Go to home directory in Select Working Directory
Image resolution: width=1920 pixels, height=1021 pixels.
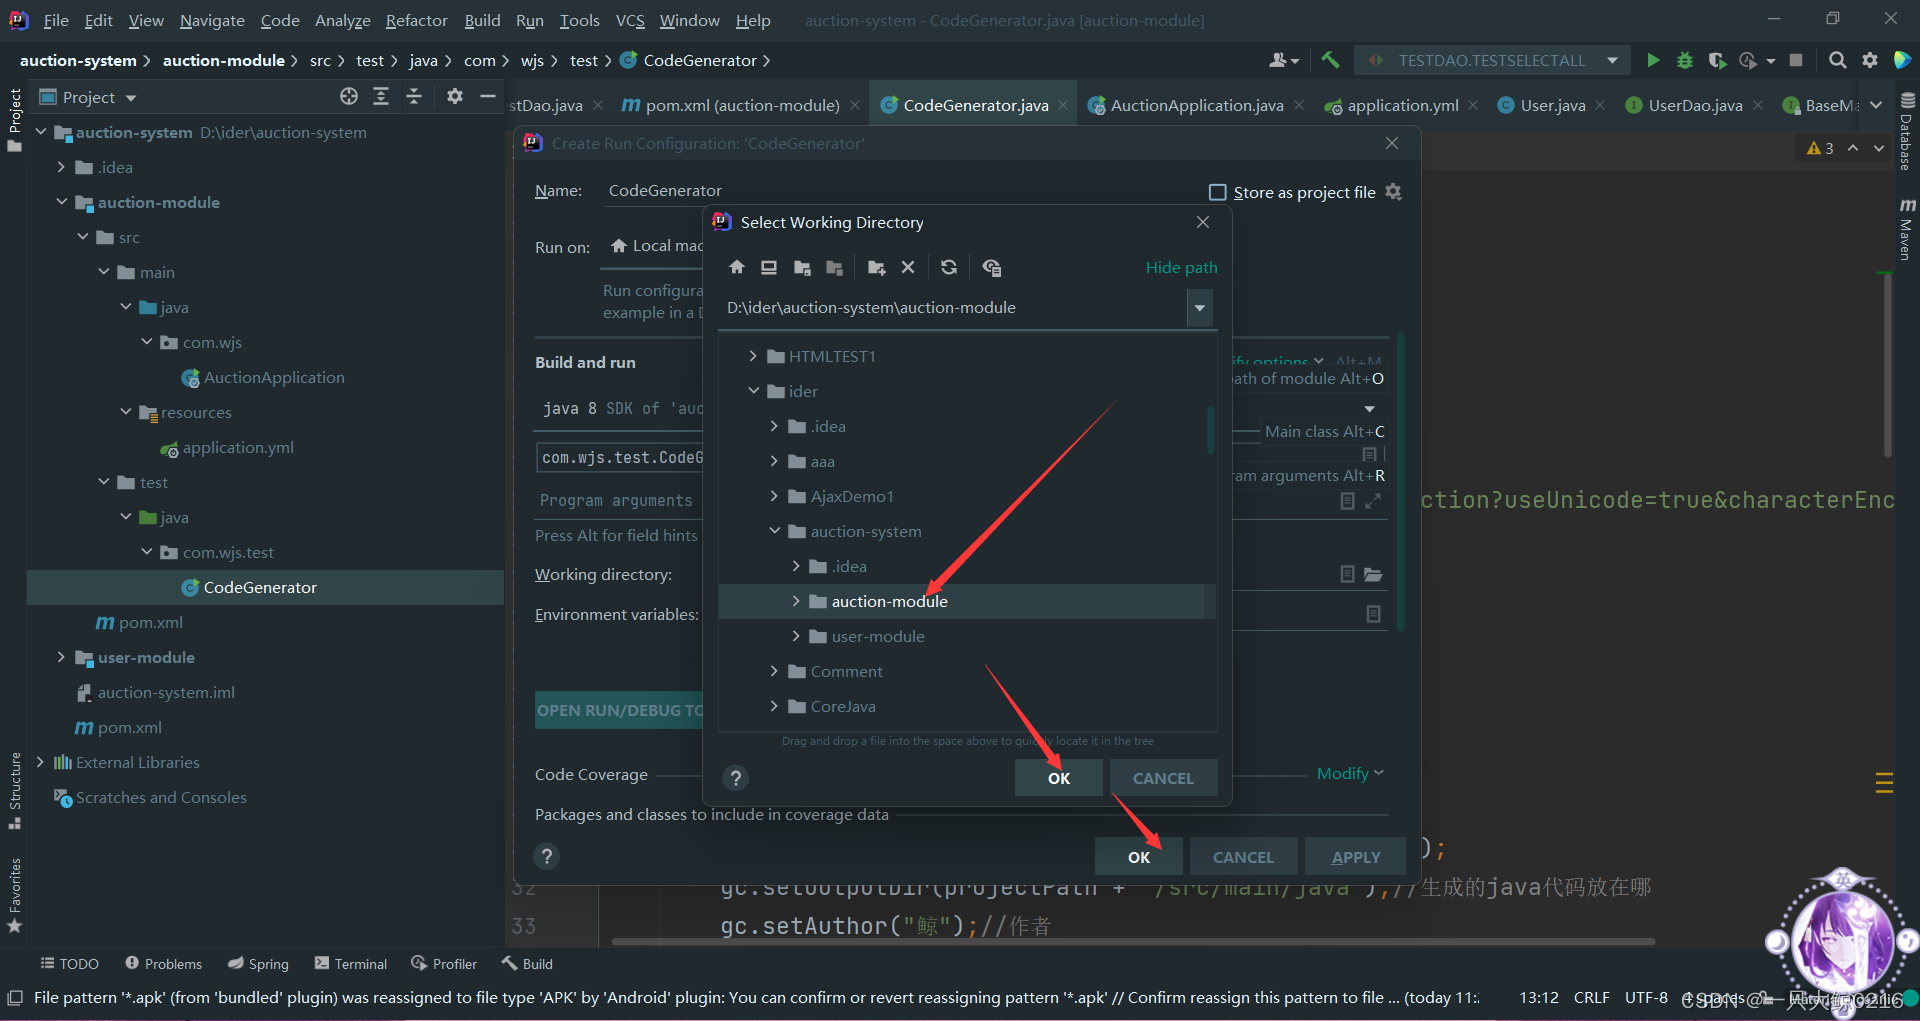pyautogui.click(x=737, y=267)
